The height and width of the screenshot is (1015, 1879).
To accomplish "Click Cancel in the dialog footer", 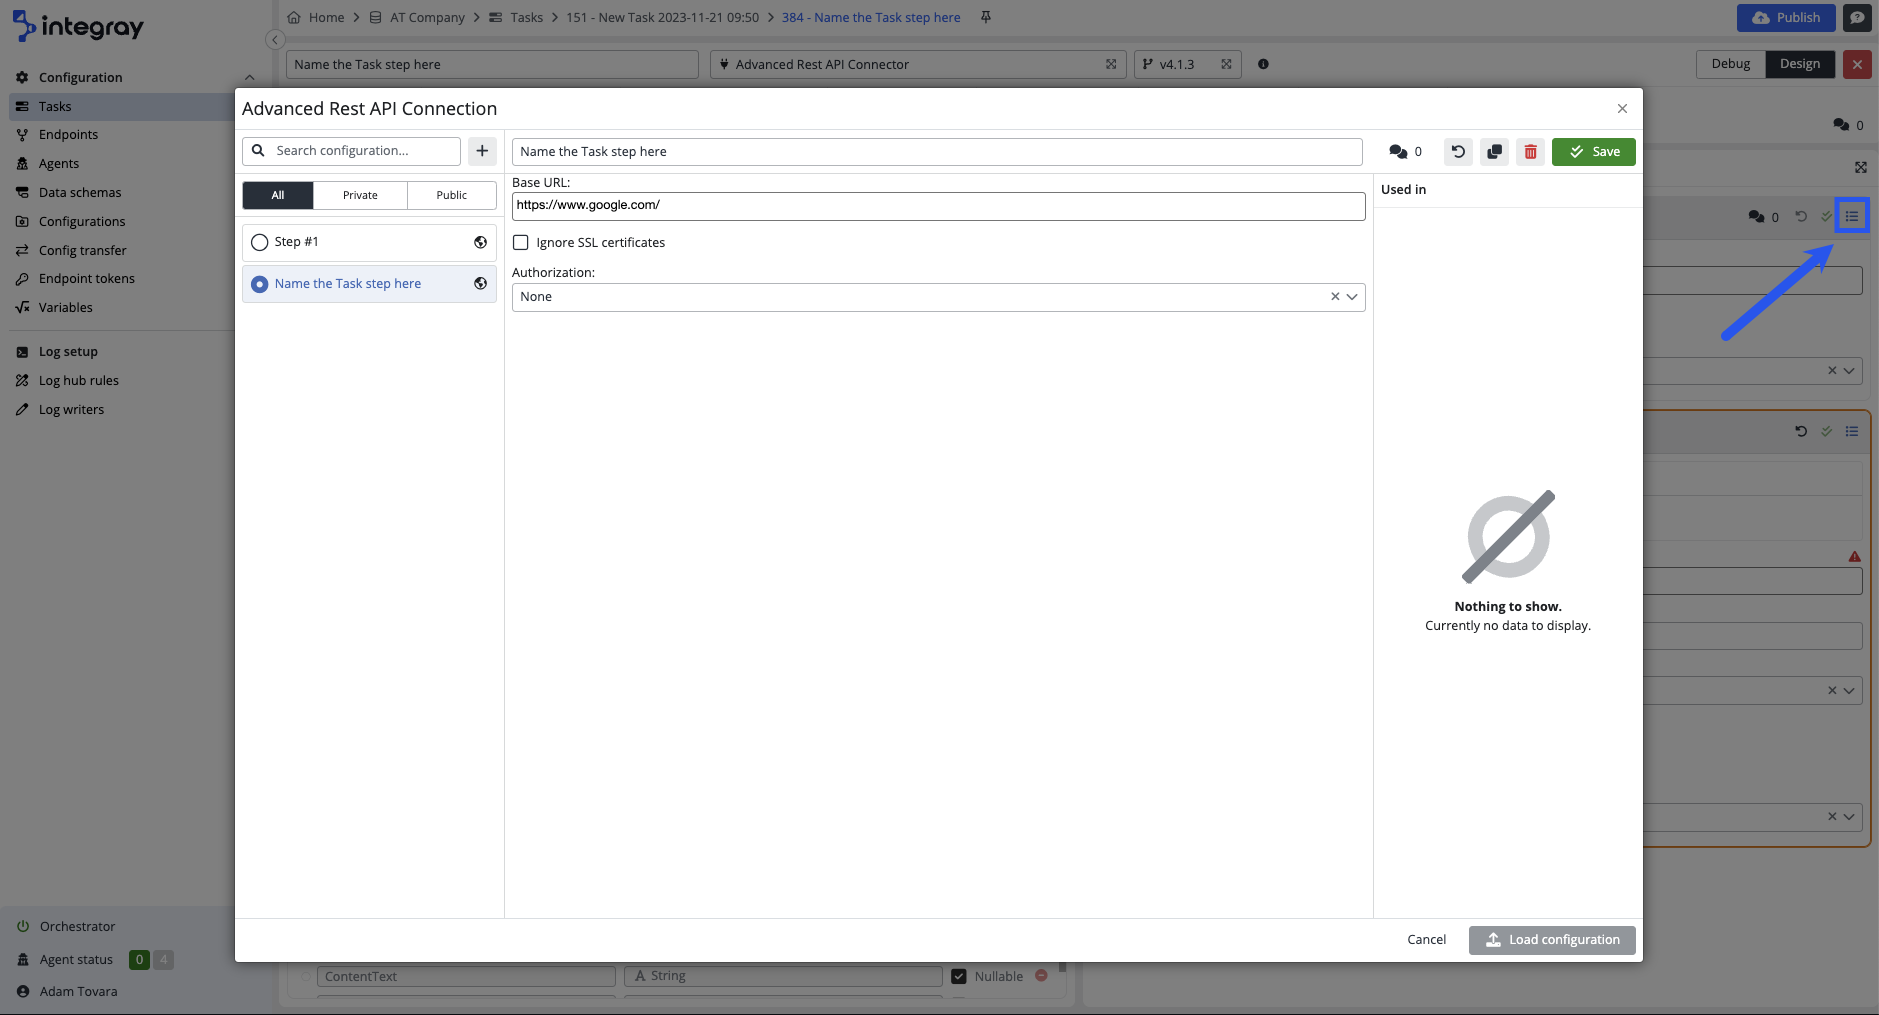I will (x=1426, y=940).
